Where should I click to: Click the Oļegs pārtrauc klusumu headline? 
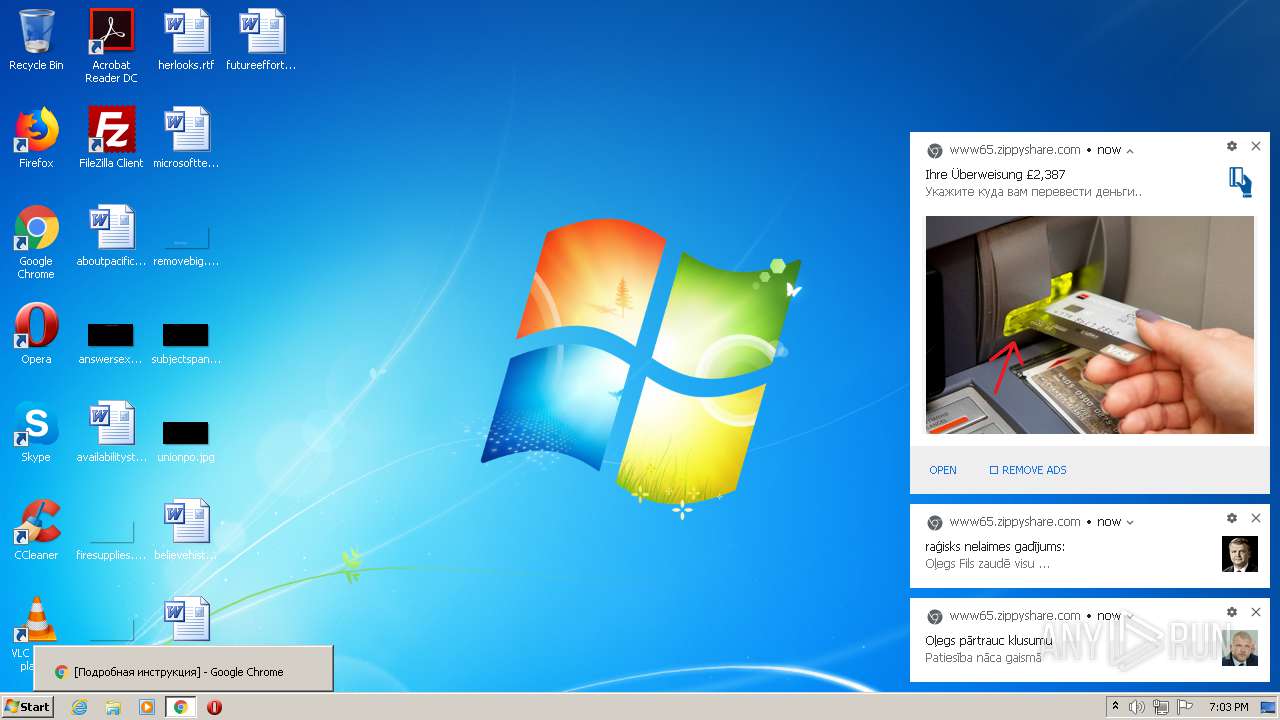(989, 640)
